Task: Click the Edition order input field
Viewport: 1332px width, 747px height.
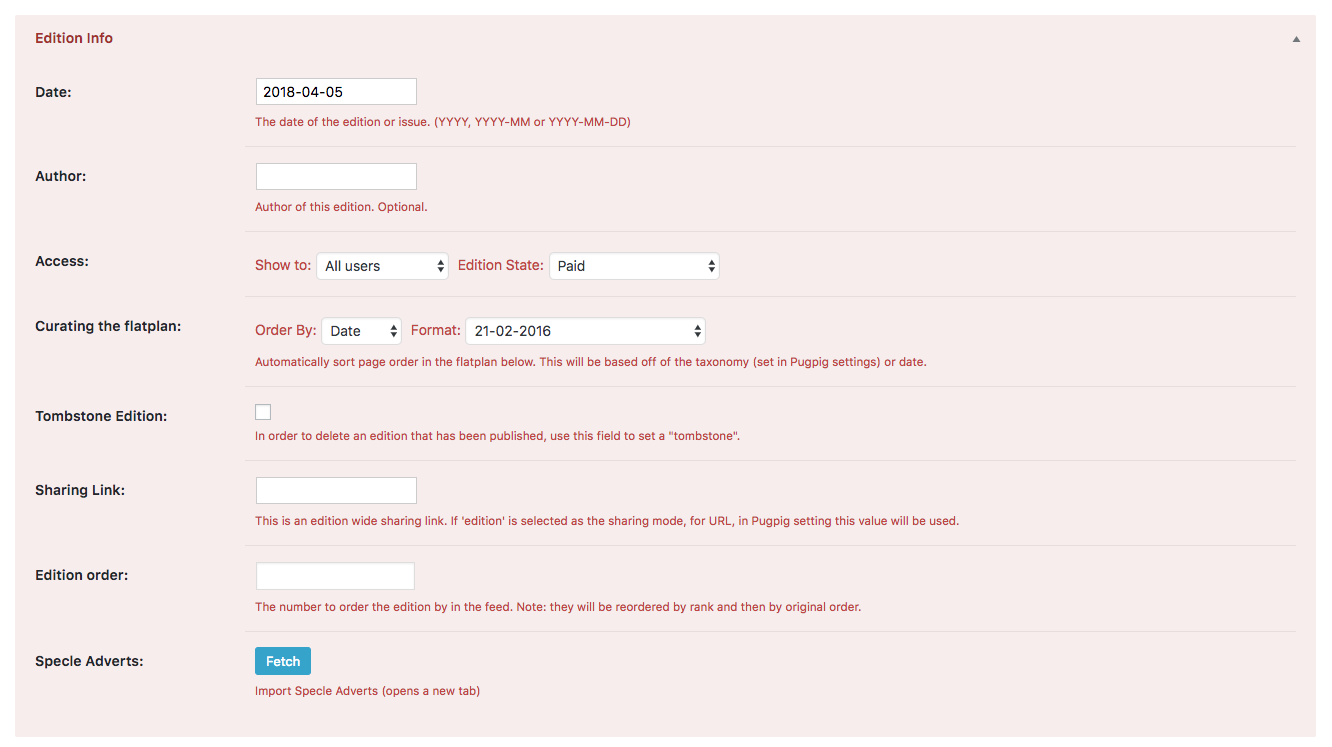Action: coord(335,576)
